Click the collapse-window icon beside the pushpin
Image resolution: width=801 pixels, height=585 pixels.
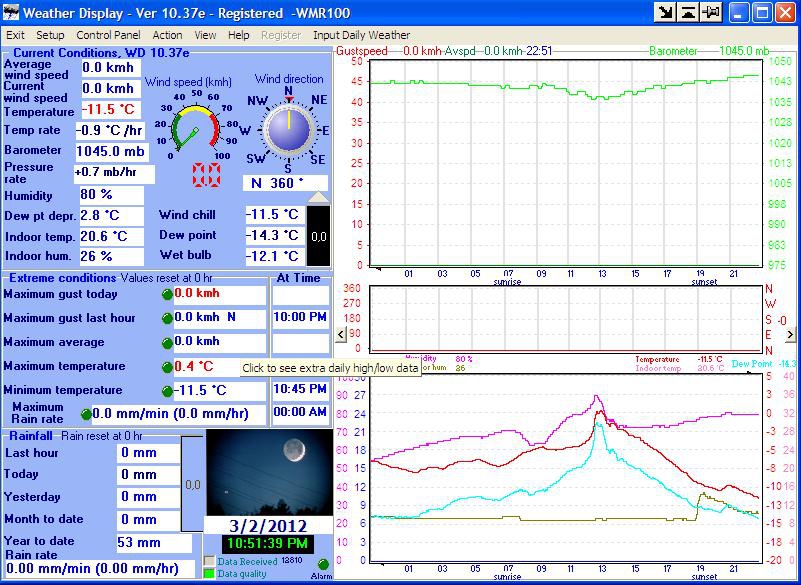point(689,13)
